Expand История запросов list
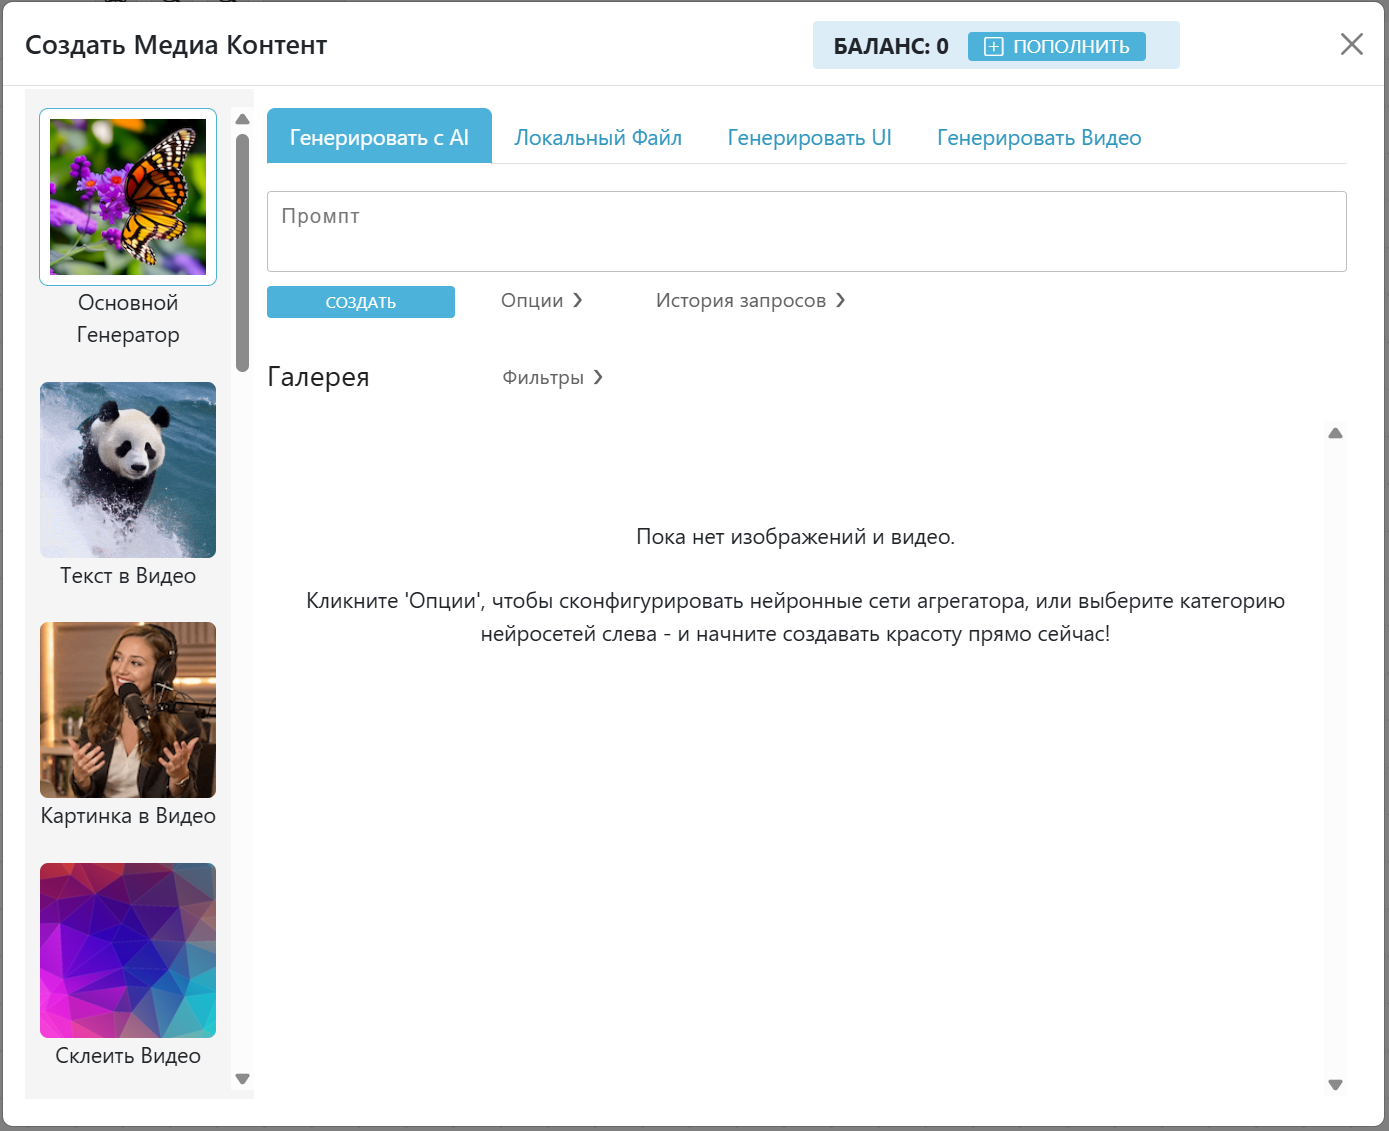 tap(750, 301)
